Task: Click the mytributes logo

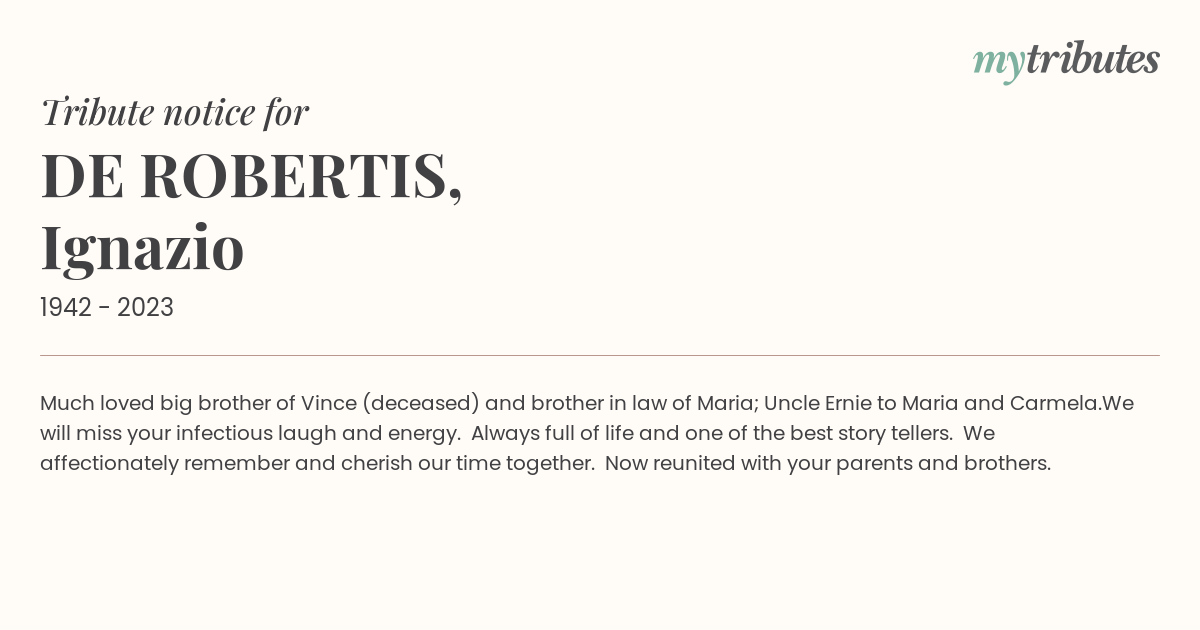Action: point(1066,61)
